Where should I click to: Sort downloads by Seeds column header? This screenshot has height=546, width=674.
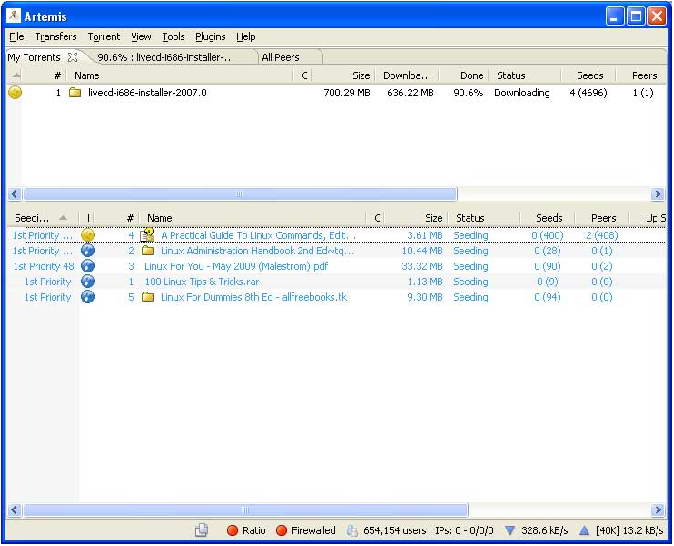[x=590, y=76]
